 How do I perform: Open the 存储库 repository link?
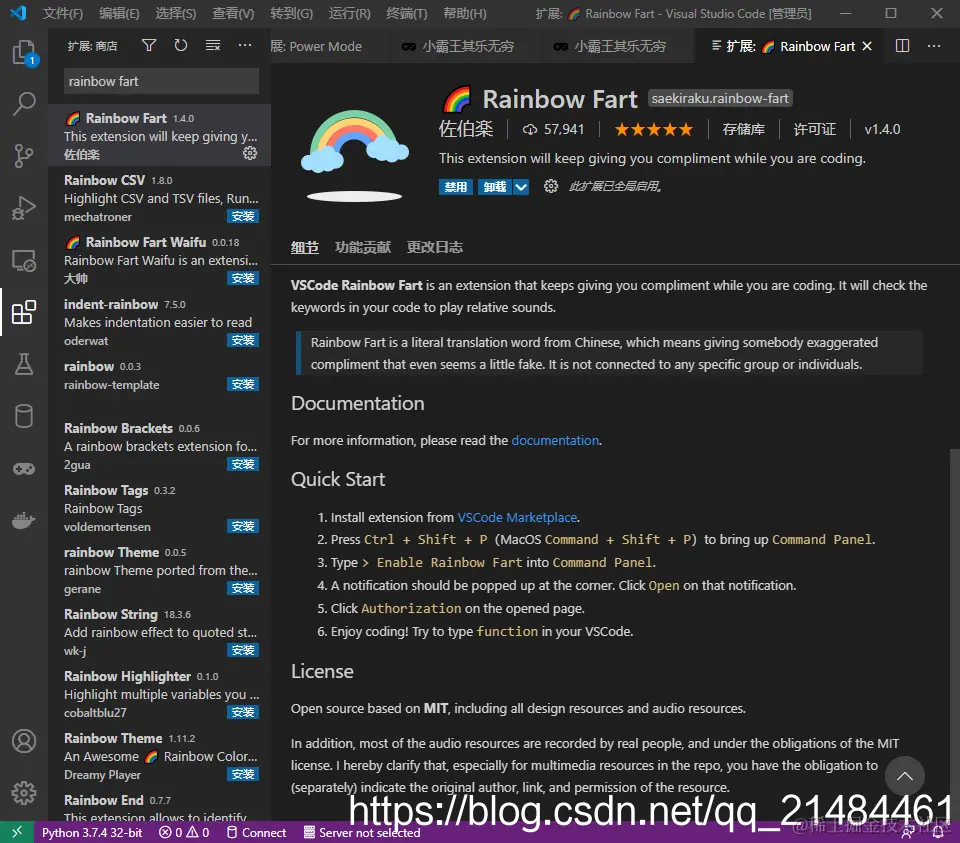743,129
